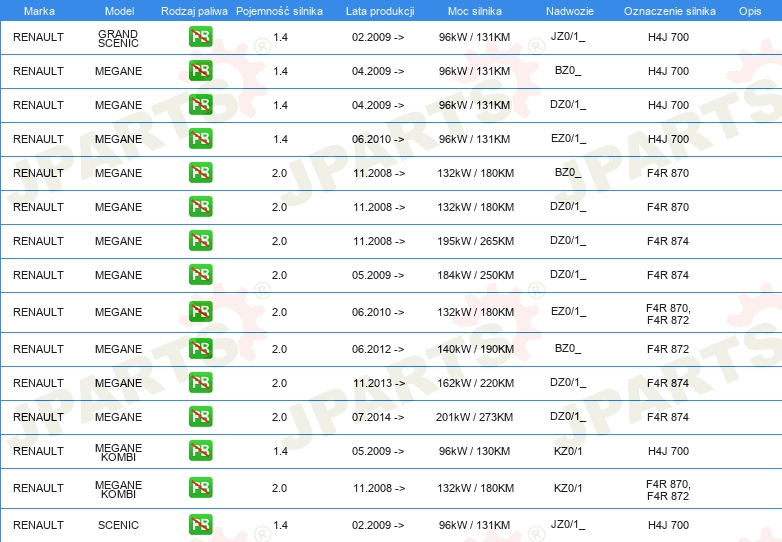Click the MEGANE KOMBI model cell with engine 2.0

click(118, 489)
